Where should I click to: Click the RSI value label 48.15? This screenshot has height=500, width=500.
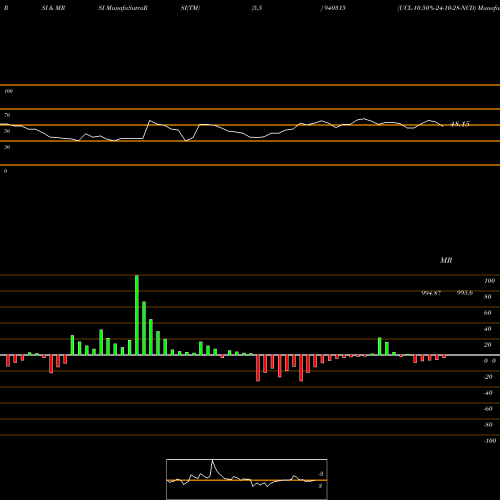460,124
